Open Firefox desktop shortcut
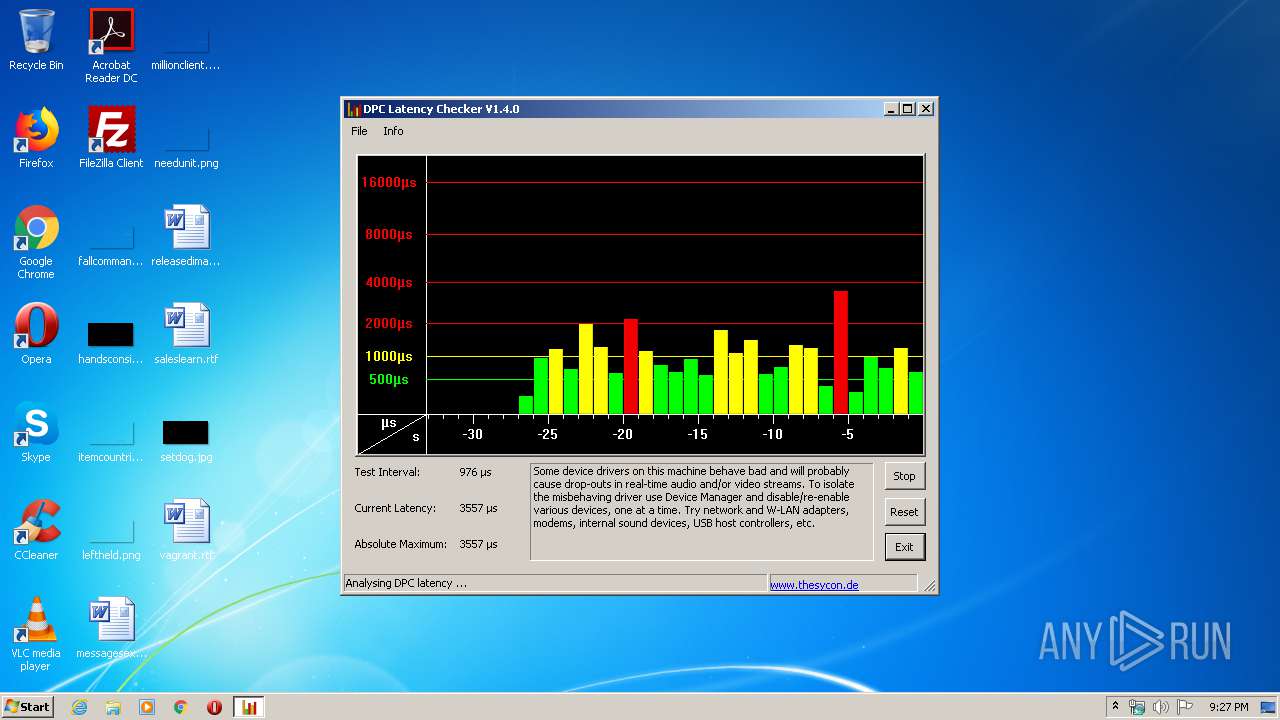Screen dimensions: 1280x720 [x=36, y=138]
